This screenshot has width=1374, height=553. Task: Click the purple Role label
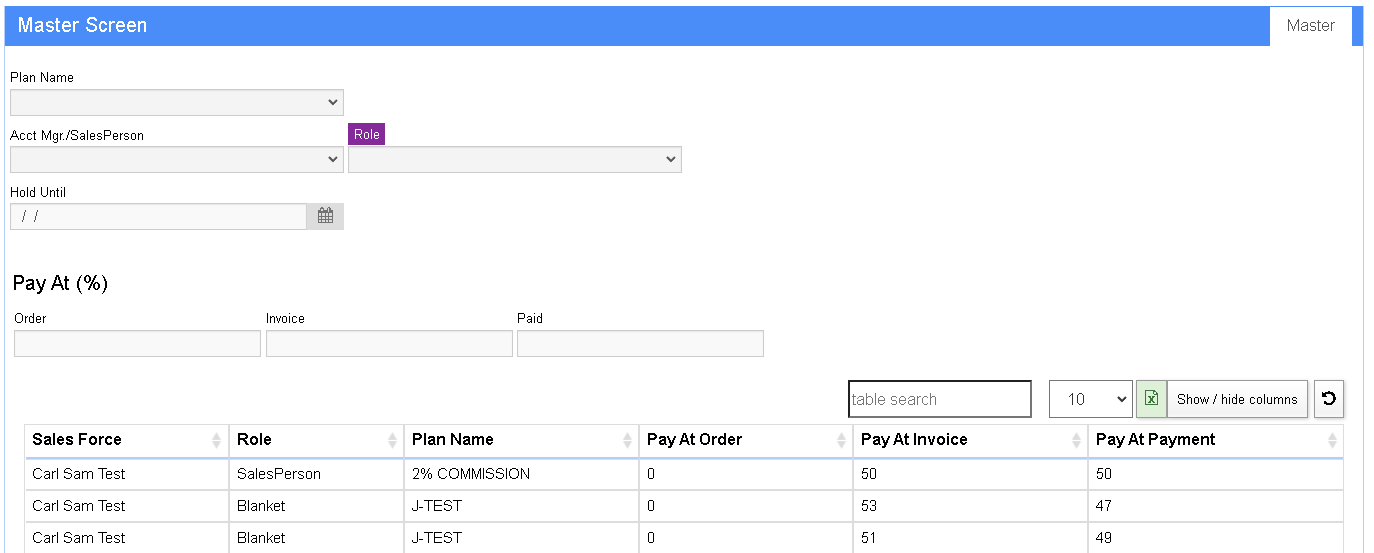click(366, 135)
